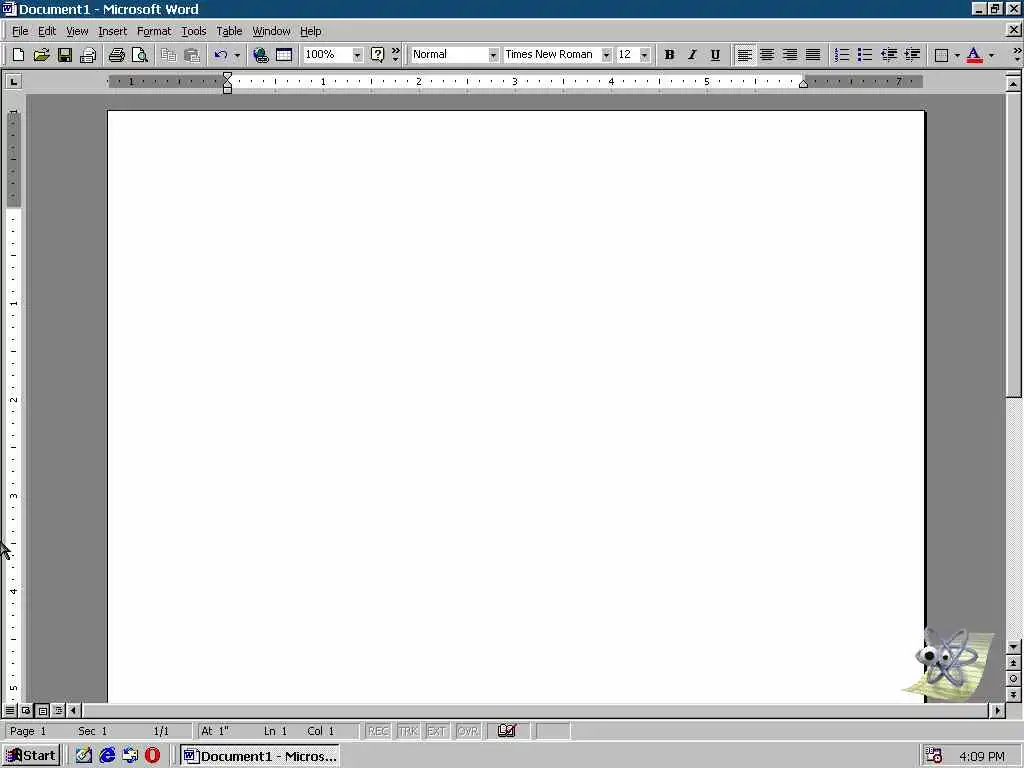
Task: Open Microsoft Word Help question icon
Action: (x=377, y=55)
